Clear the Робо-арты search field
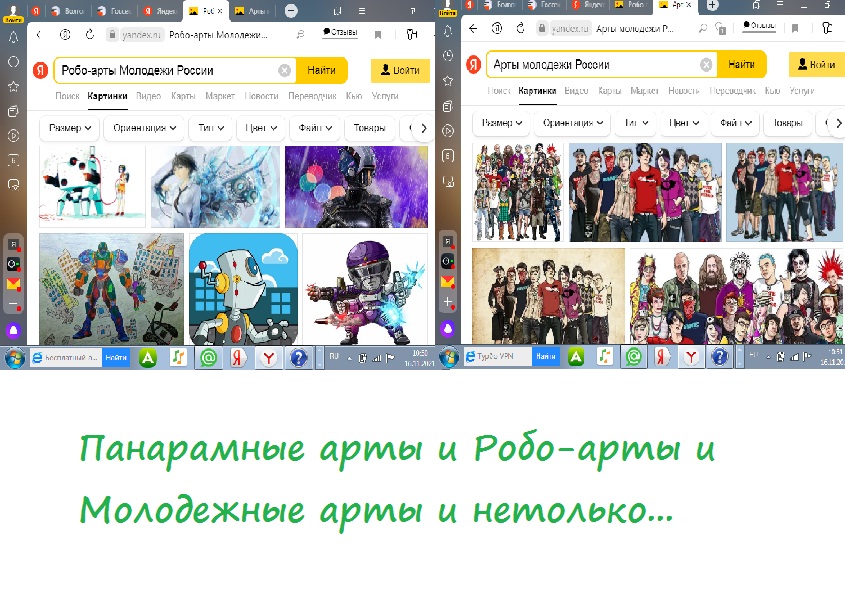 [x=285, y=70]
